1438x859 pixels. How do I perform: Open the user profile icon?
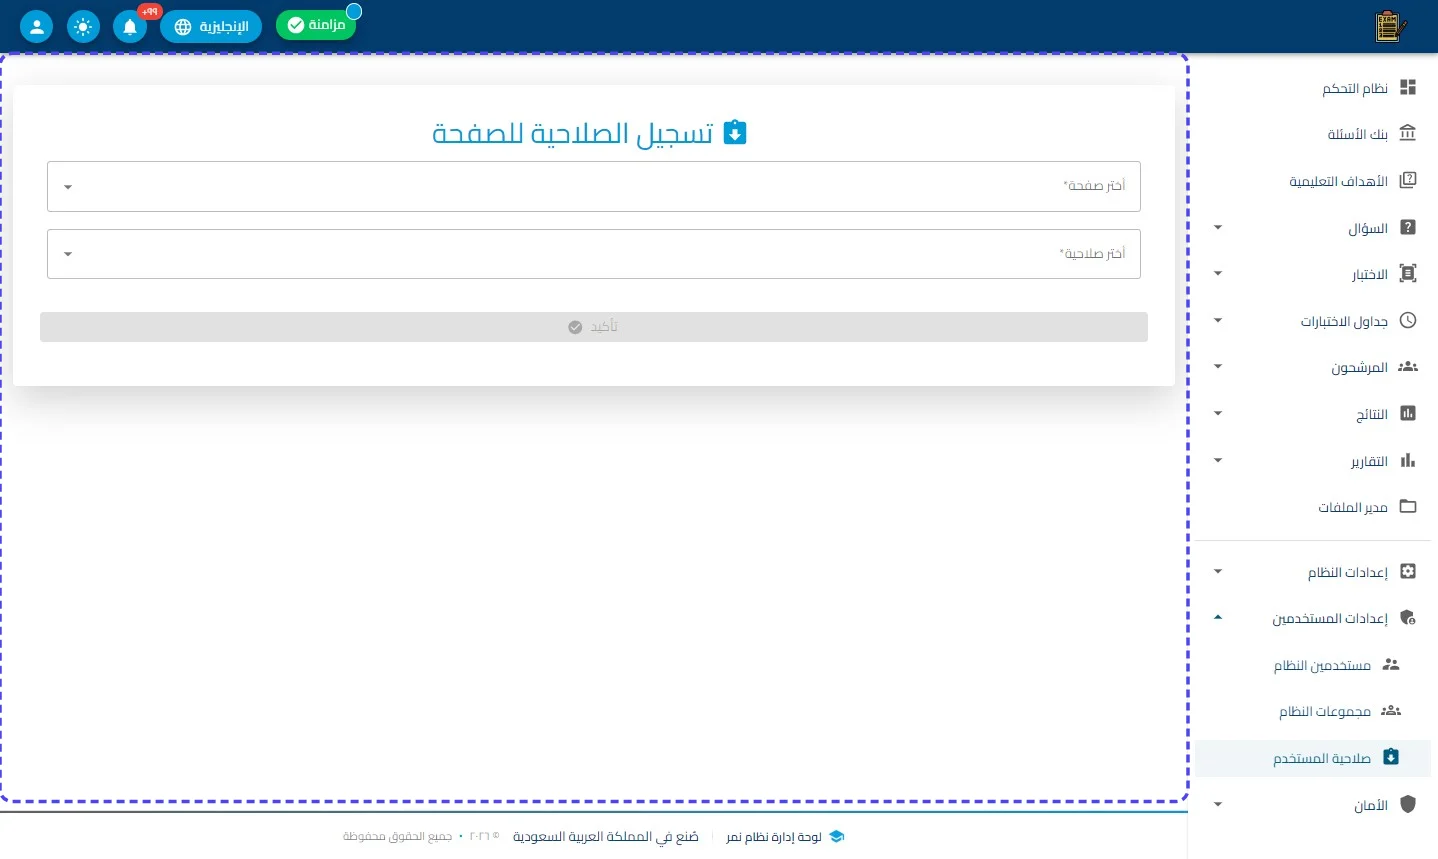[x=36, y=26]
